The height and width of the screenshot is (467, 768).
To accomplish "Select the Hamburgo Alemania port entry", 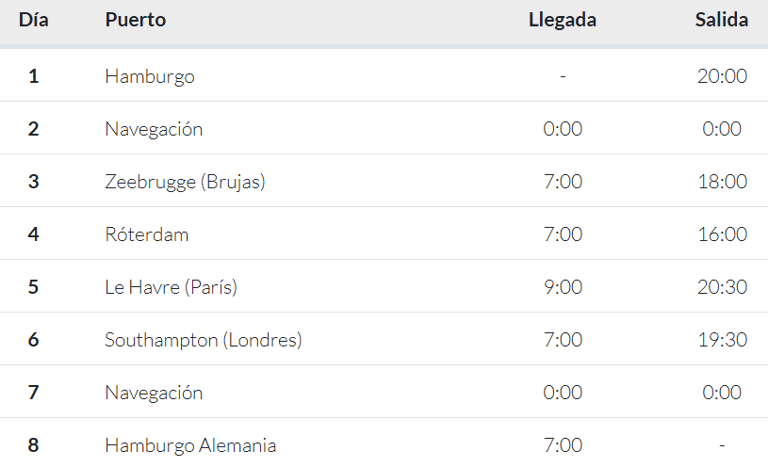I will click(x=190, y=445).
